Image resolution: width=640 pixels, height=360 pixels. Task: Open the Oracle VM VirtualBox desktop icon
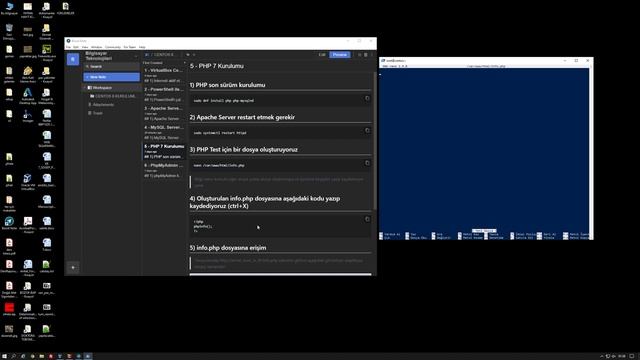click(x=28, y=182)
